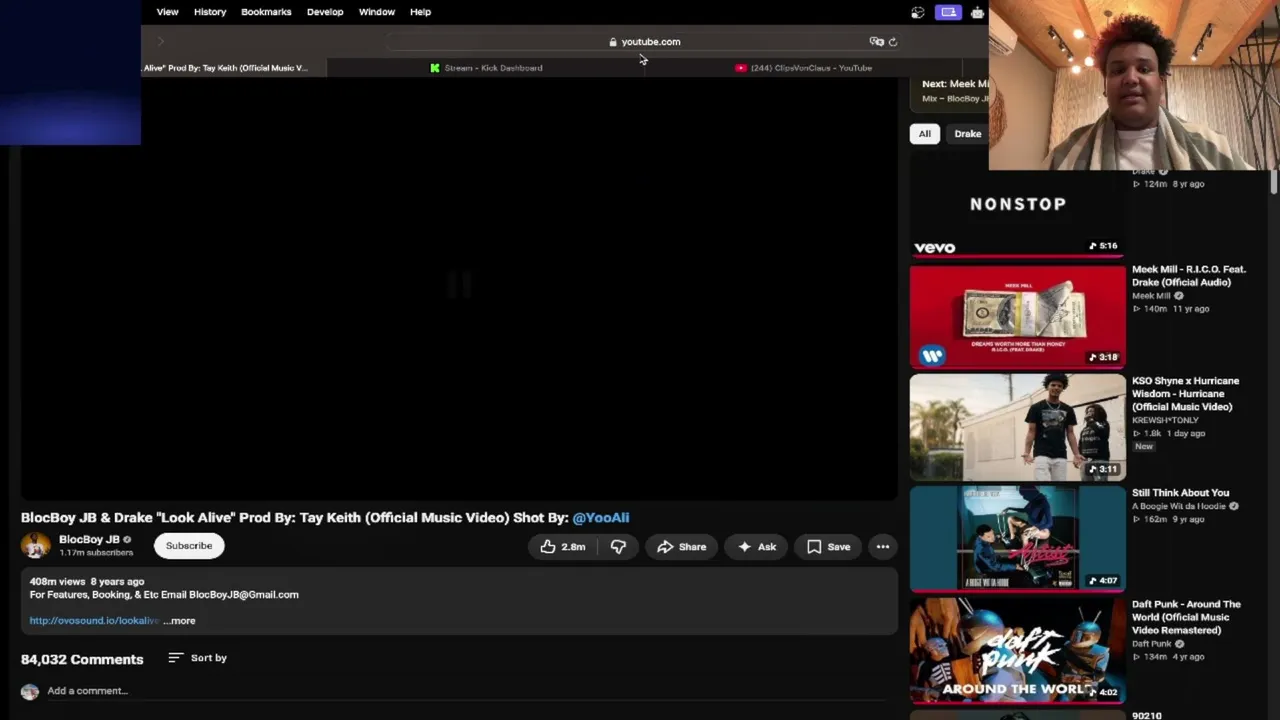Click the '1.17m subscribers' text

click(x=96, y=553)
